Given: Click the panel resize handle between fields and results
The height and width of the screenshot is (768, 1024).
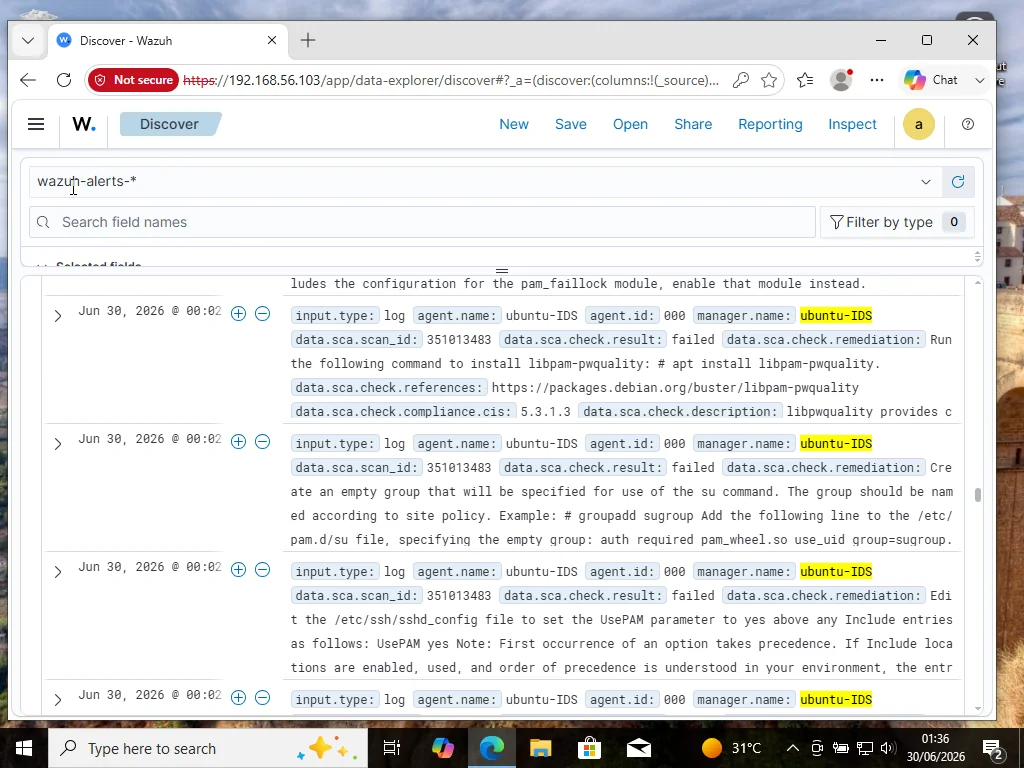Looking at the screenshot, I should 502,270.
